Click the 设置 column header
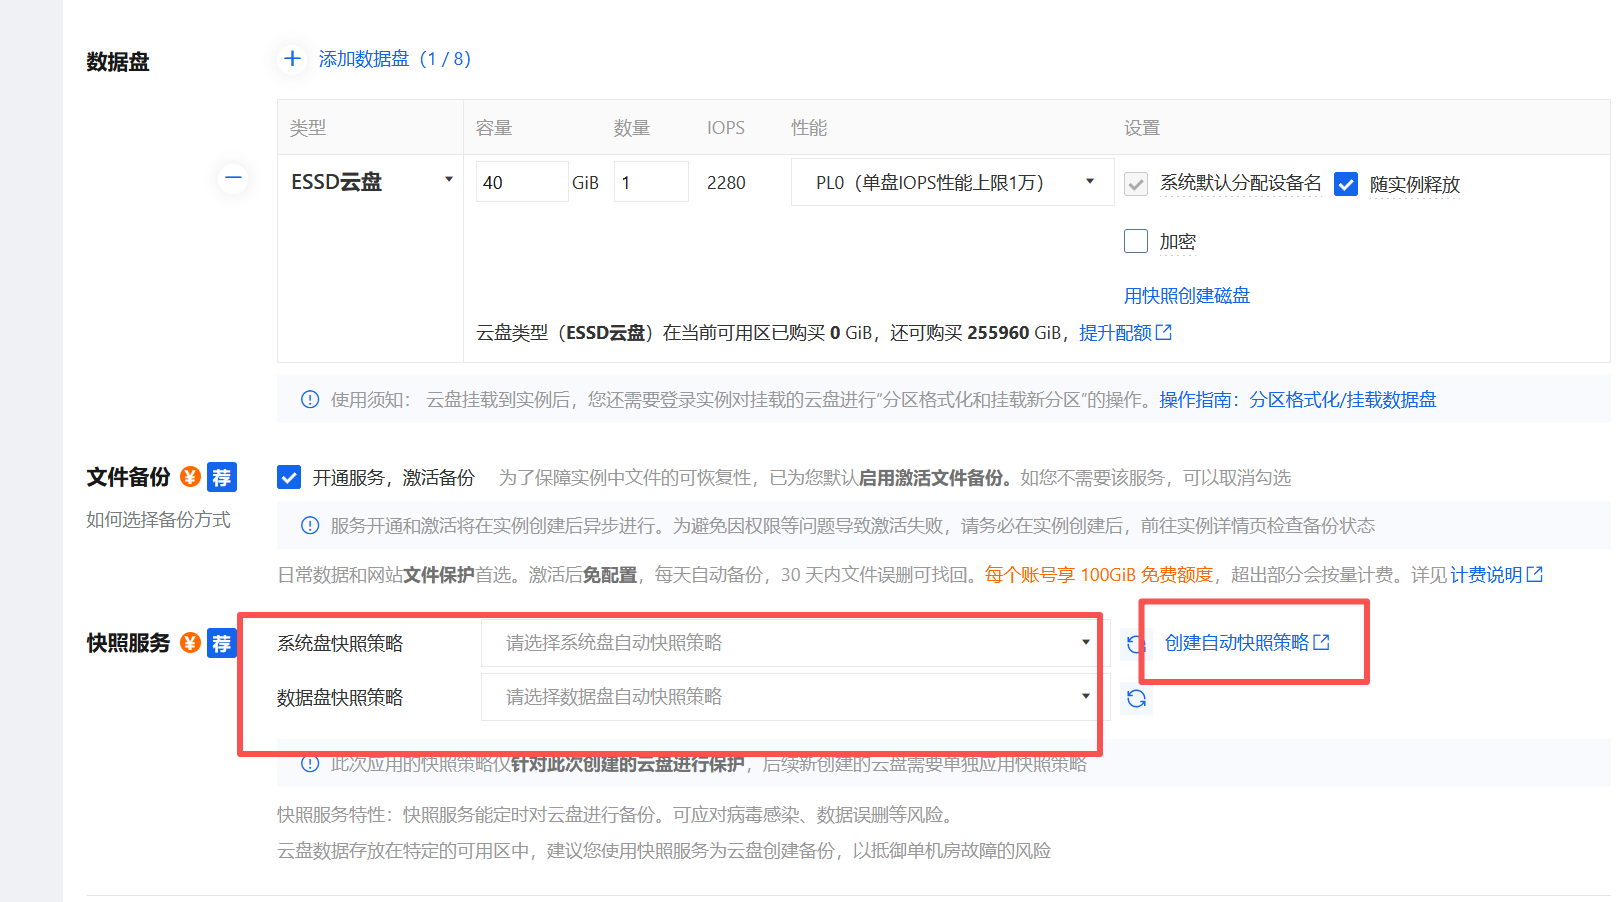This screenshot has width=1617, height=902. (x=1142, y=128)
